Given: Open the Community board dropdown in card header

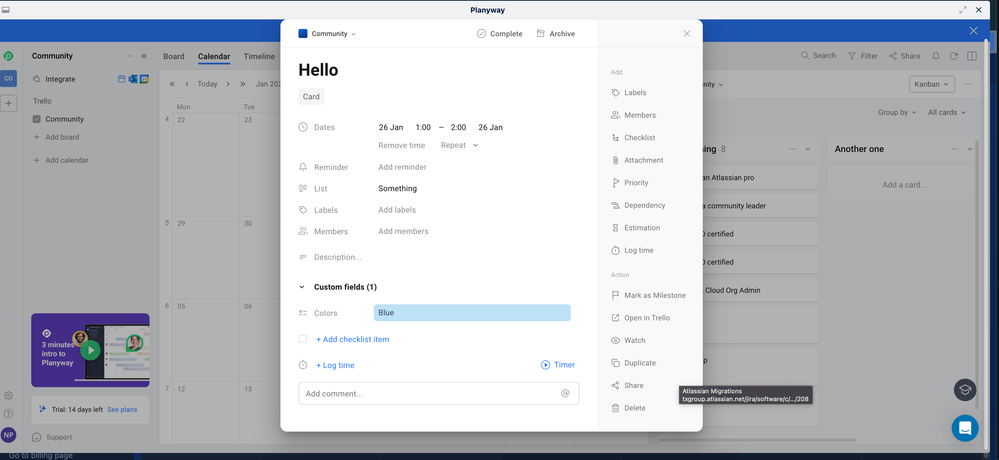Looking at the screenshot, I should (327, 34).
